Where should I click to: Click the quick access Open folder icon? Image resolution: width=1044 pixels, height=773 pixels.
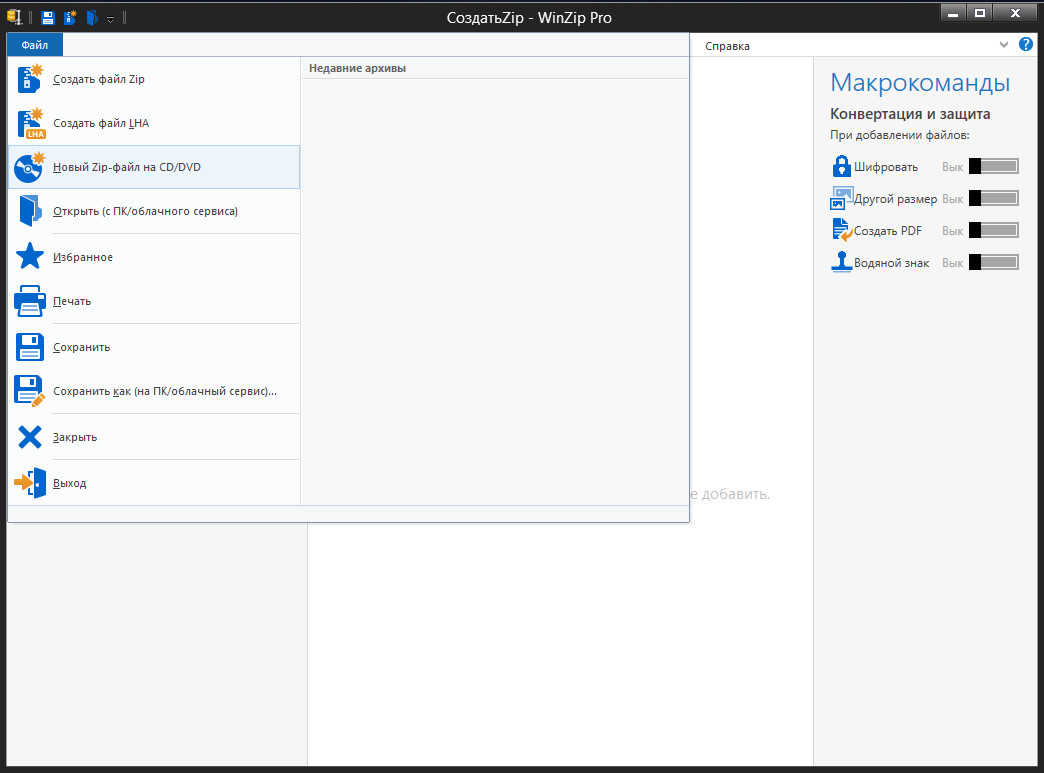click(92, 17)
